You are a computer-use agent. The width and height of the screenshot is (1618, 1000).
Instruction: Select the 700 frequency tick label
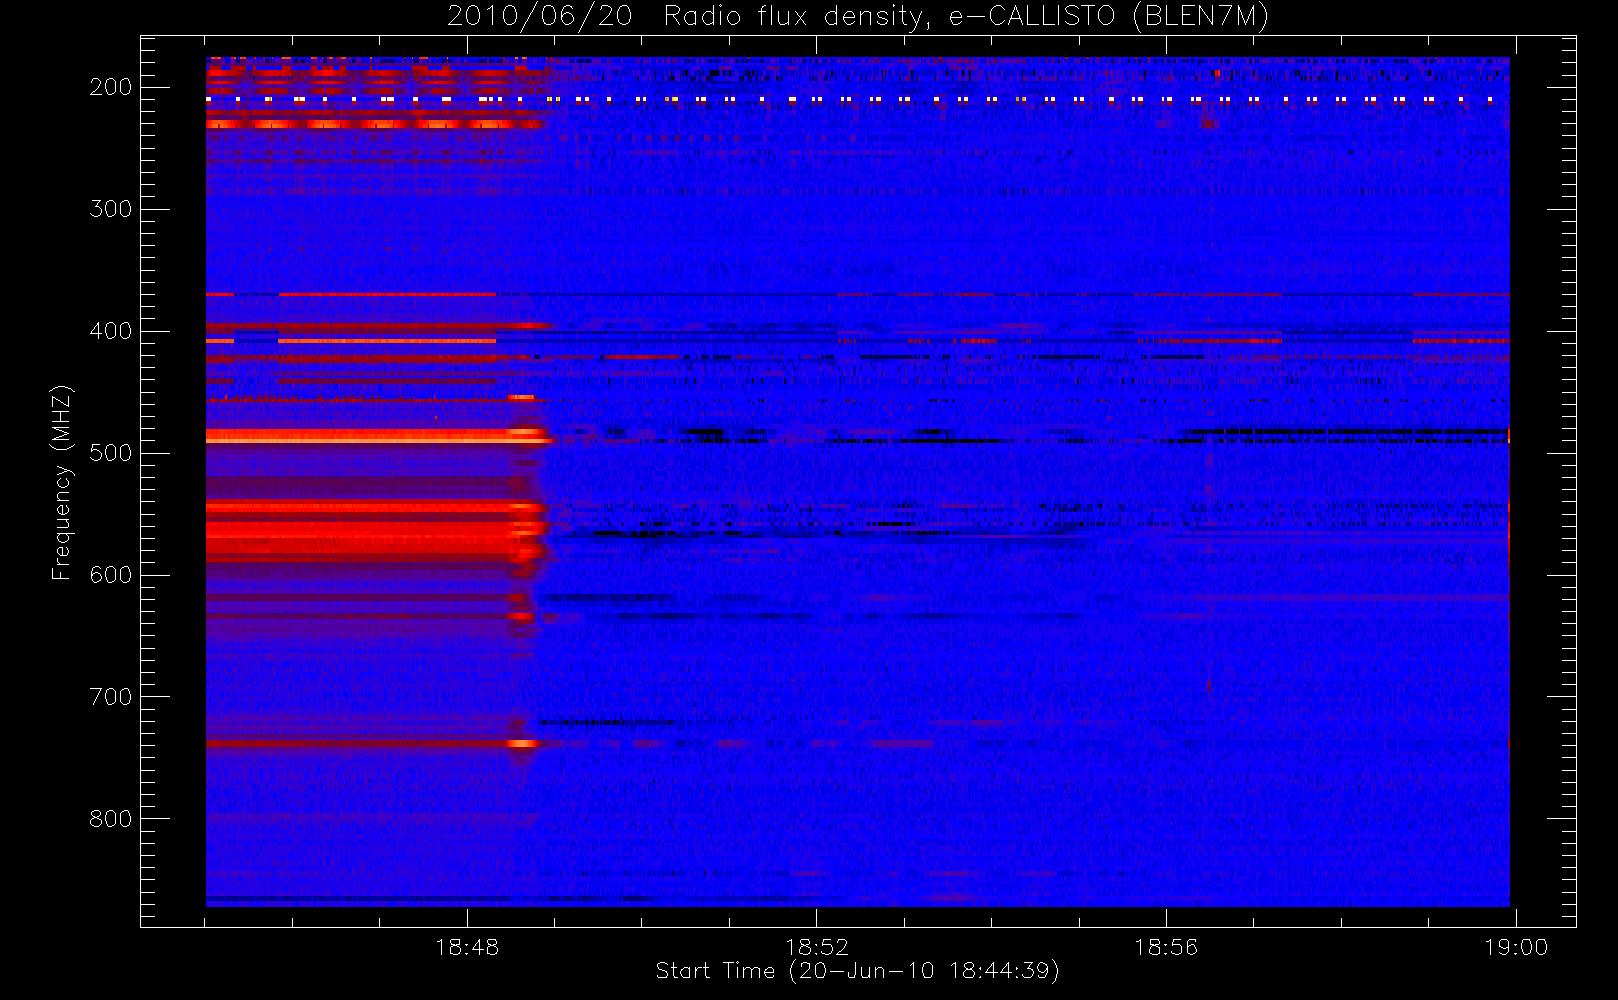pos(110,697)
